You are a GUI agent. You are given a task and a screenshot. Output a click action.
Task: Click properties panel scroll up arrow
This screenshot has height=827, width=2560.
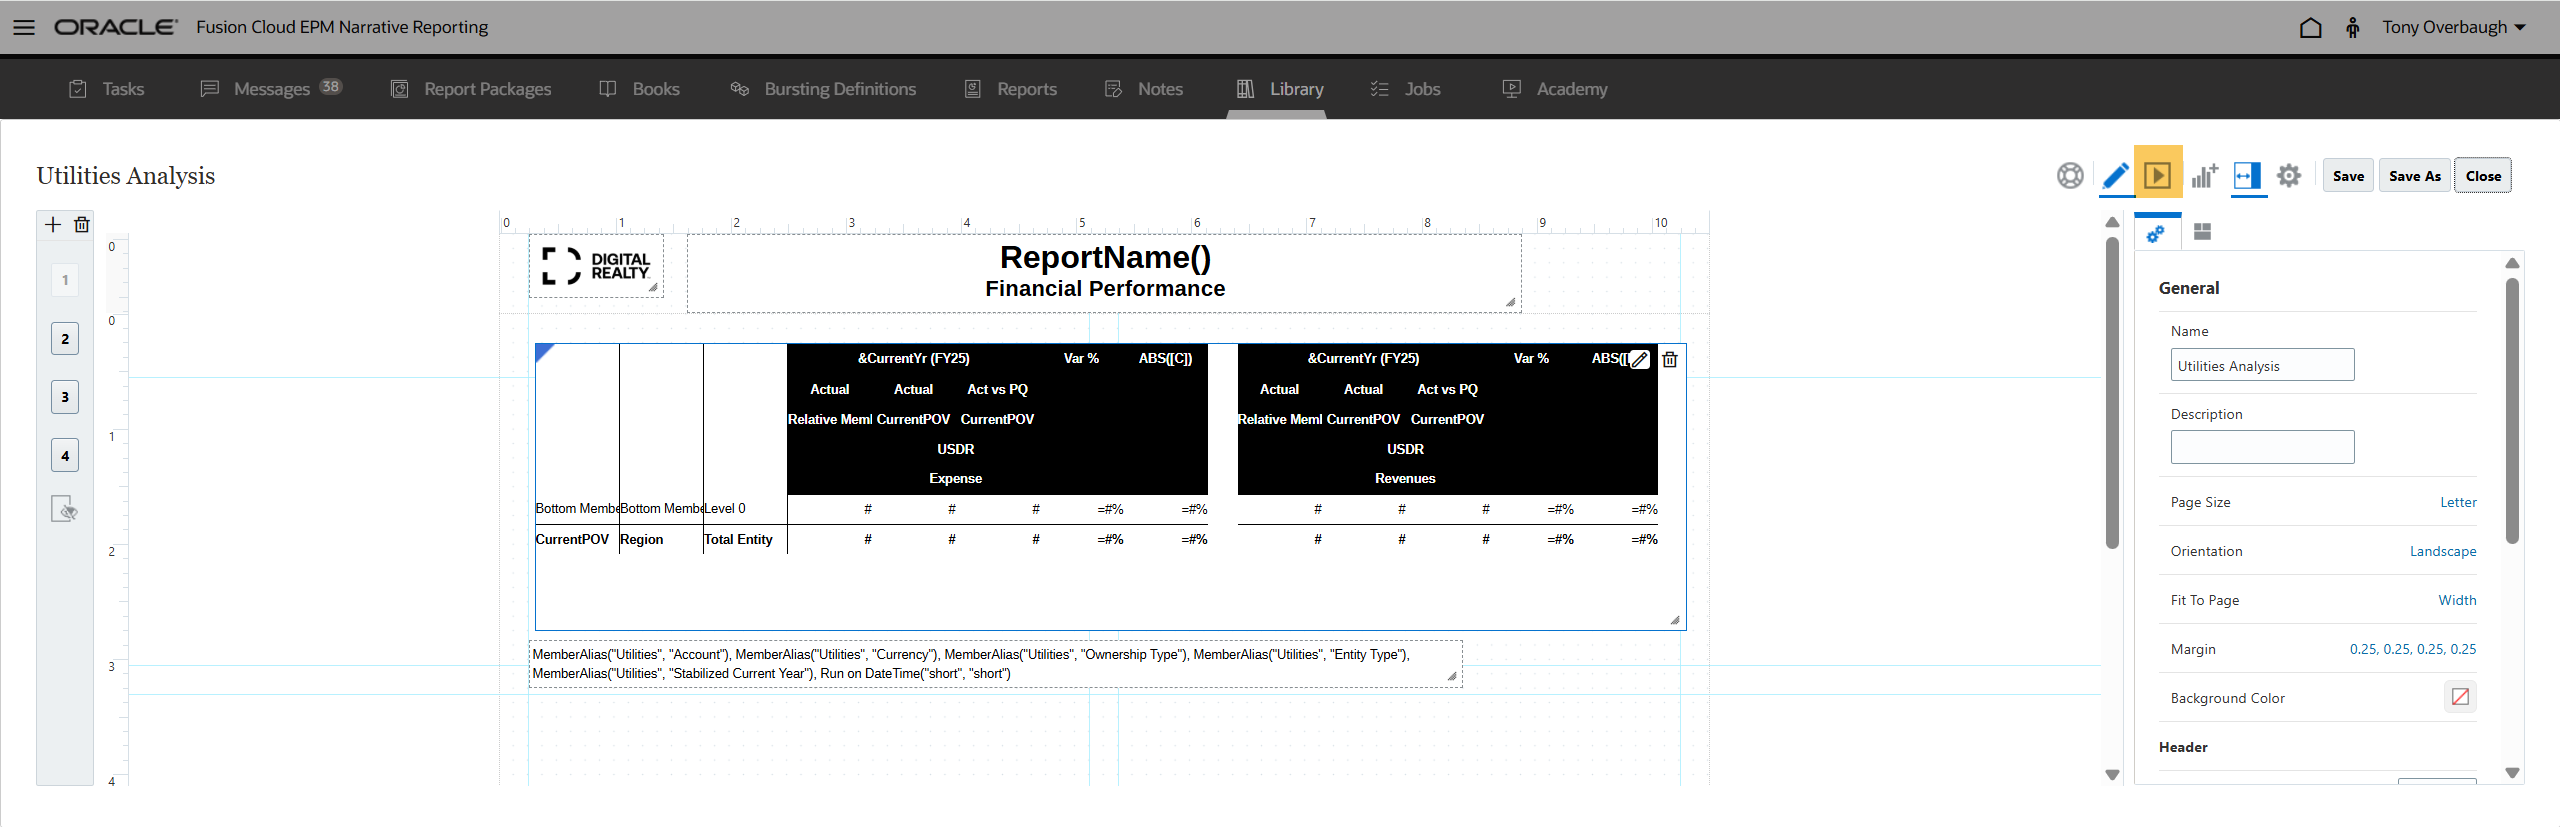(2512, 263)
